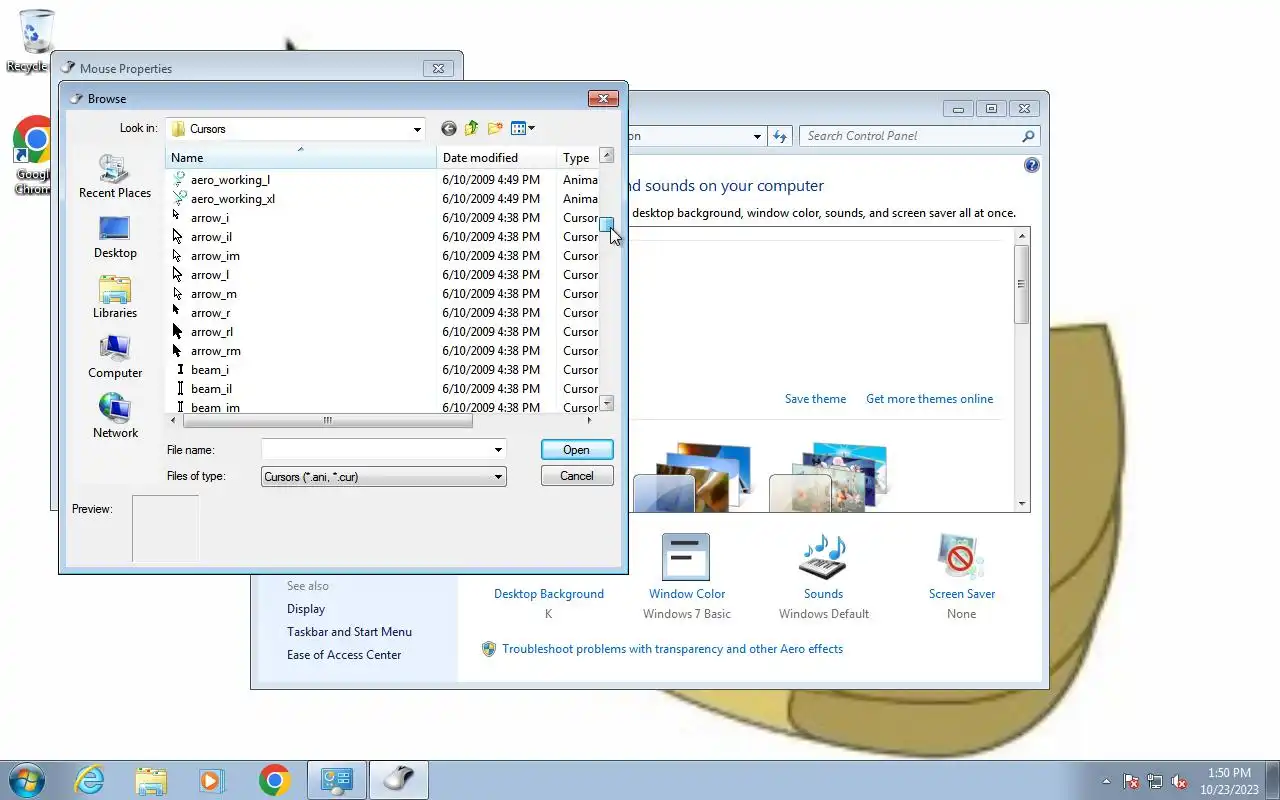Viewport: 1280px width, 800px height.
Task: Launch Google Chrome from taskbar
Action: click(x=274, y=780)
